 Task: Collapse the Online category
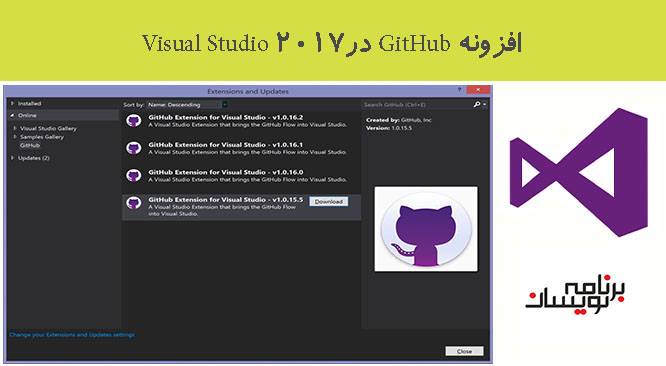coord(12,115)
